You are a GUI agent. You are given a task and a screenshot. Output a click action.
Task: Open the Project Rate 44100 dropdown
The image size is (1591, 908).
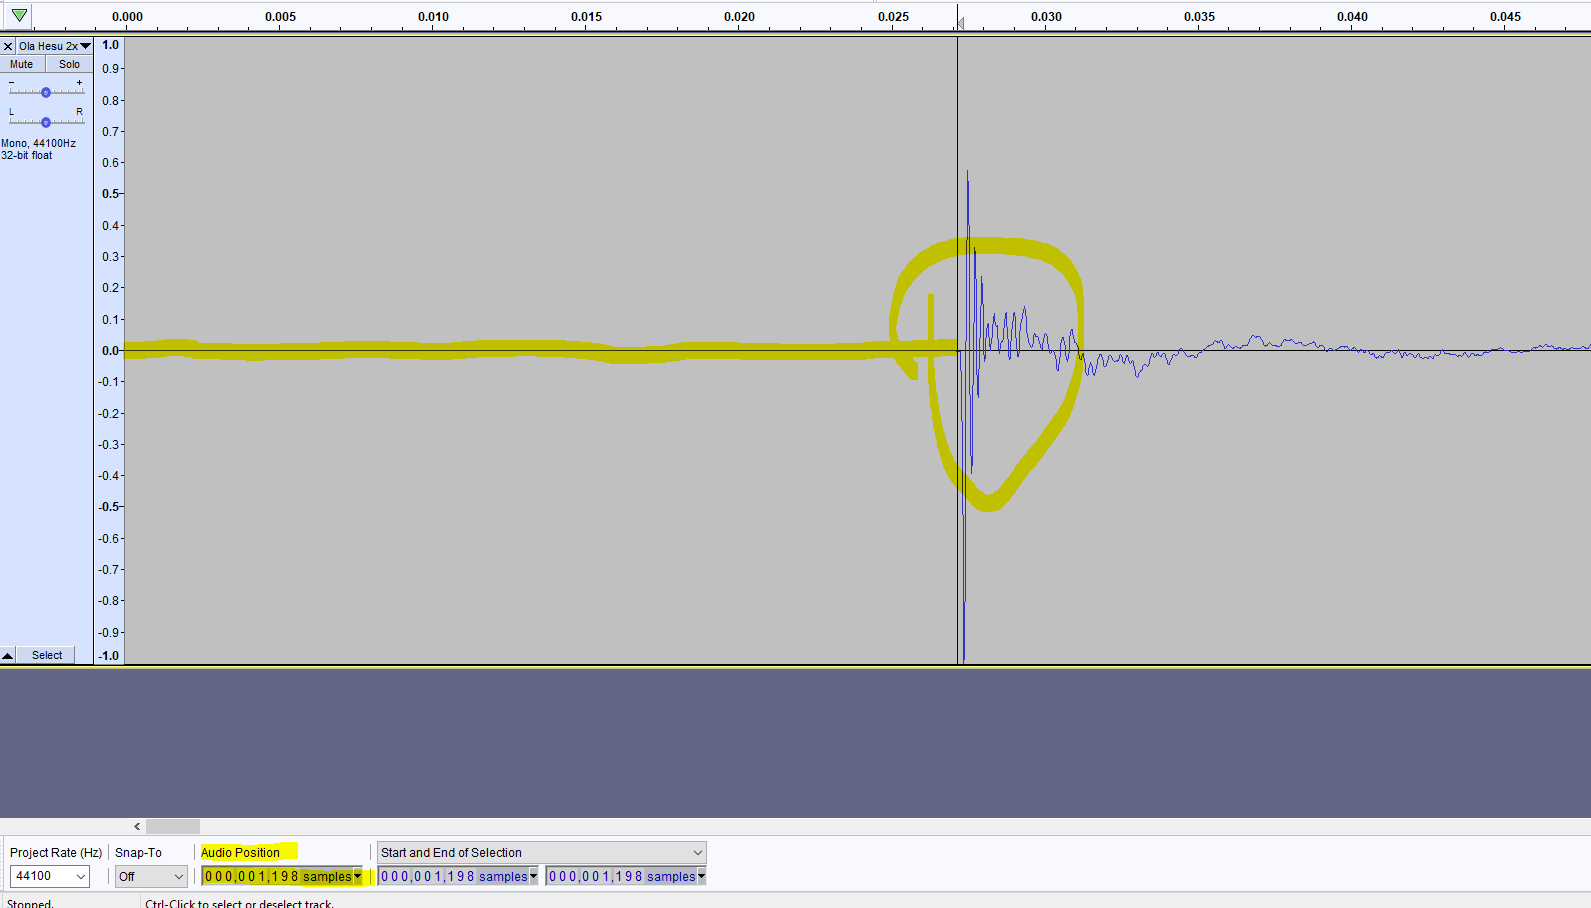(x=50, y=877)
